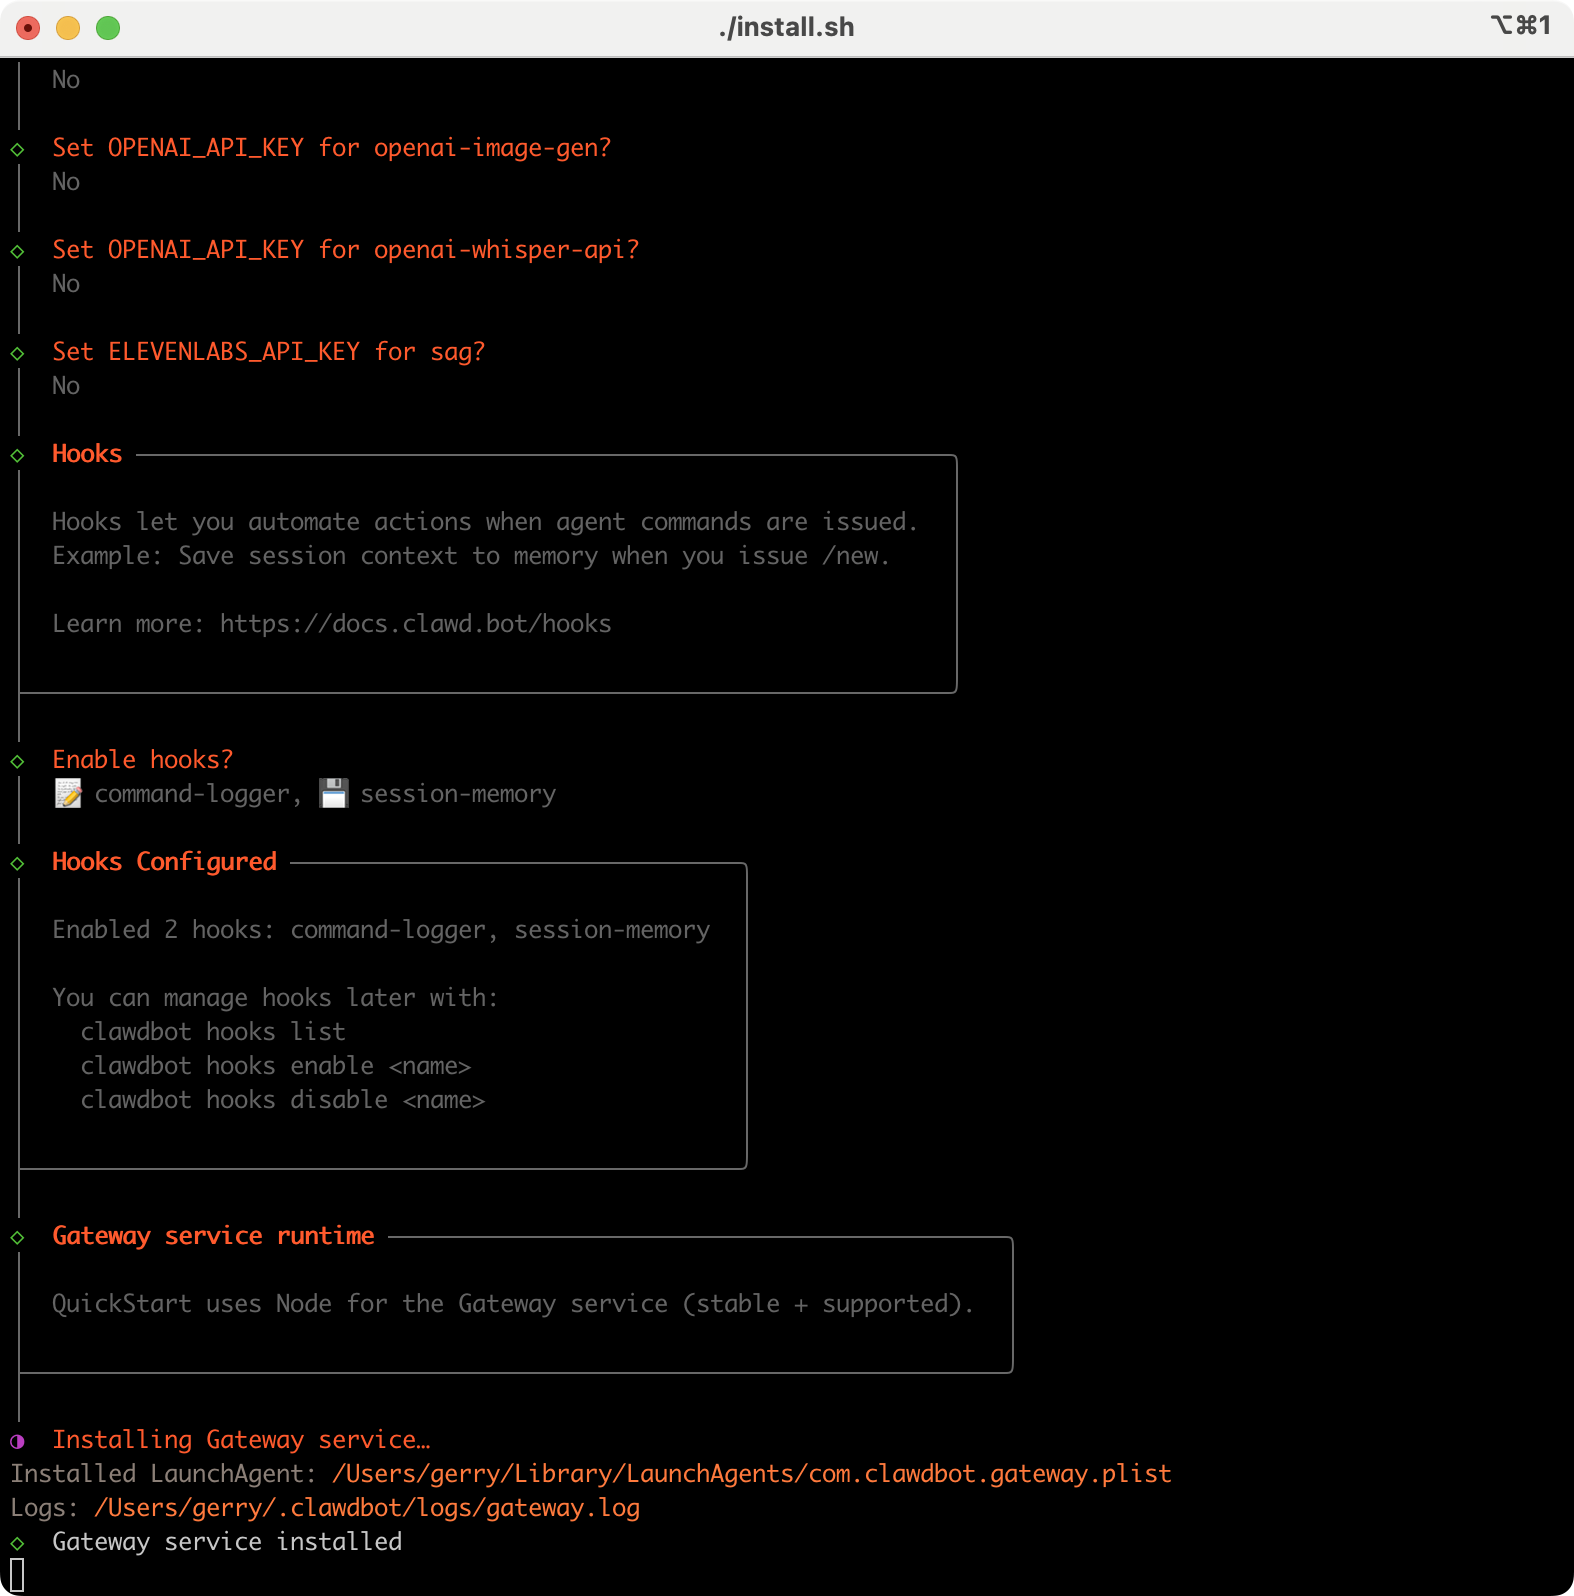Click the diamond beside Gateway service installed
The image size is (1574, 1596).
pyautogui.click(x=17, y=1543)
